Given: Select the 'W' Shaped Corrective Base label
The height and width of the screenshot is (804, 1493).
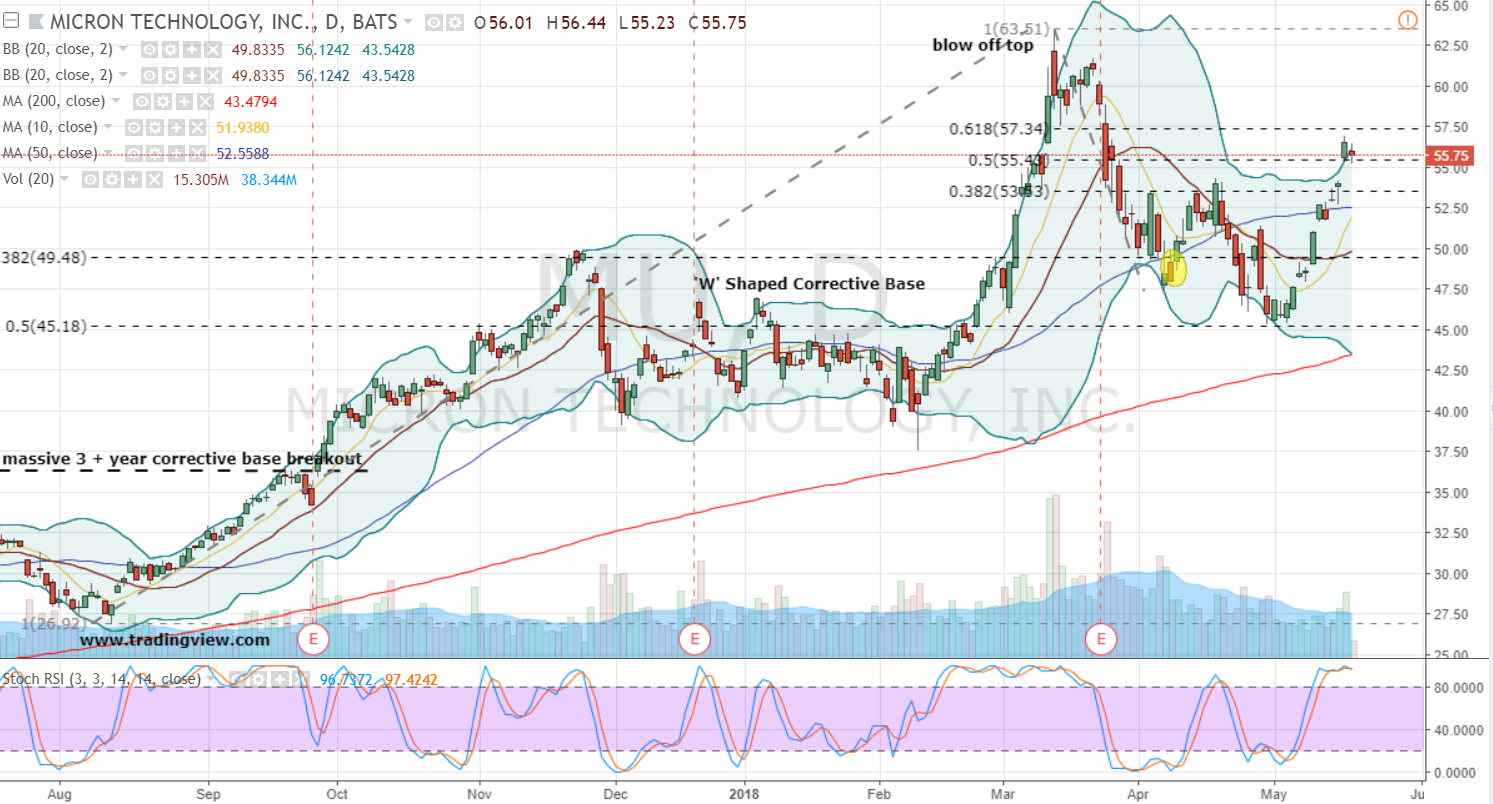Looking at the screenshot, I should click(x=811, y=283).
